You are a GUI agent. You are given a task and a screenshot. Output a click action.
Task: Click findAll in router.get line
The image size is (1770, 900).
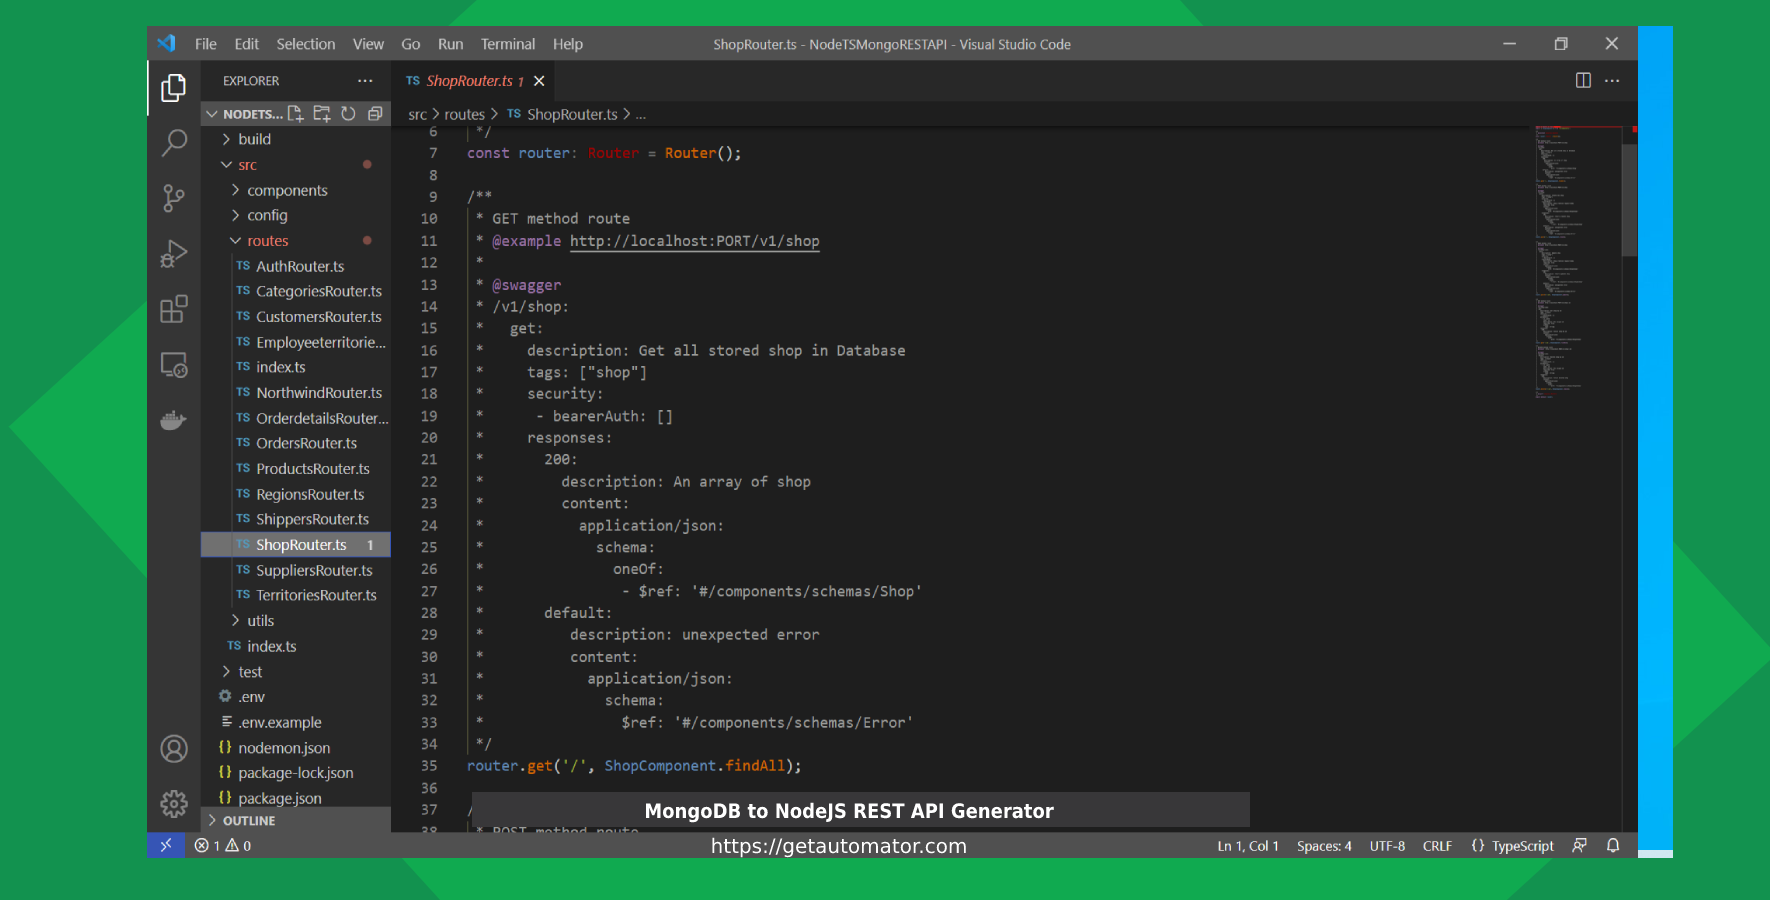point(755,766)
